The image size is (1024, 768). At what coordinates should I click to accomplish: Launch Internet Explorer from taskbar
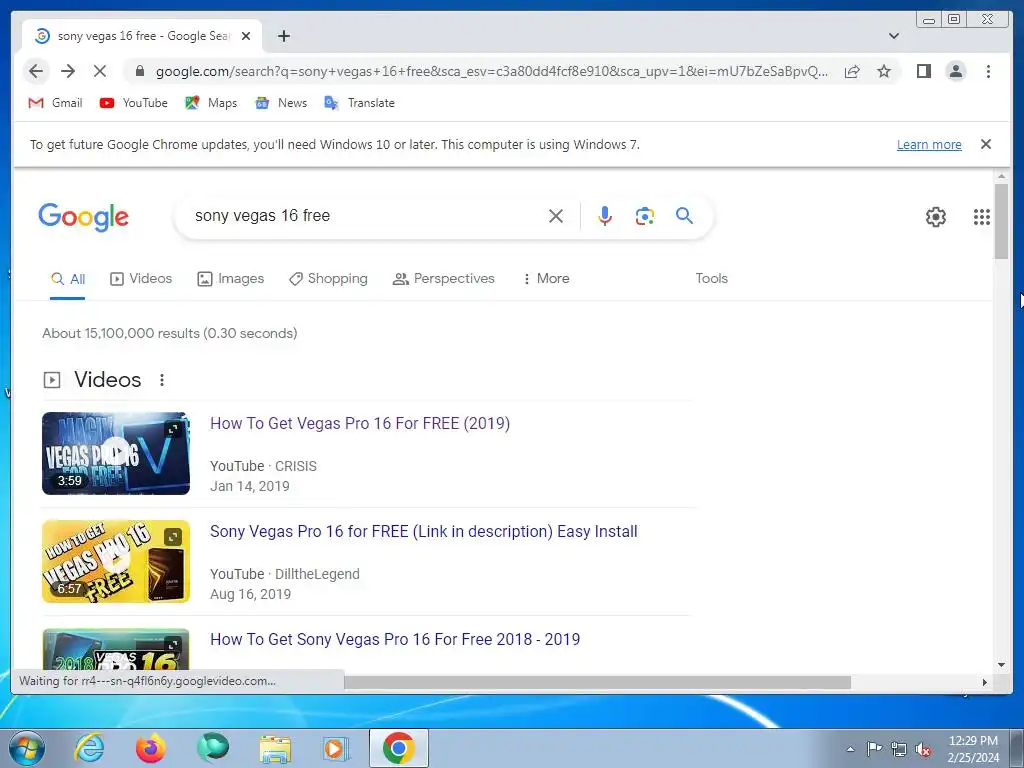89,748
